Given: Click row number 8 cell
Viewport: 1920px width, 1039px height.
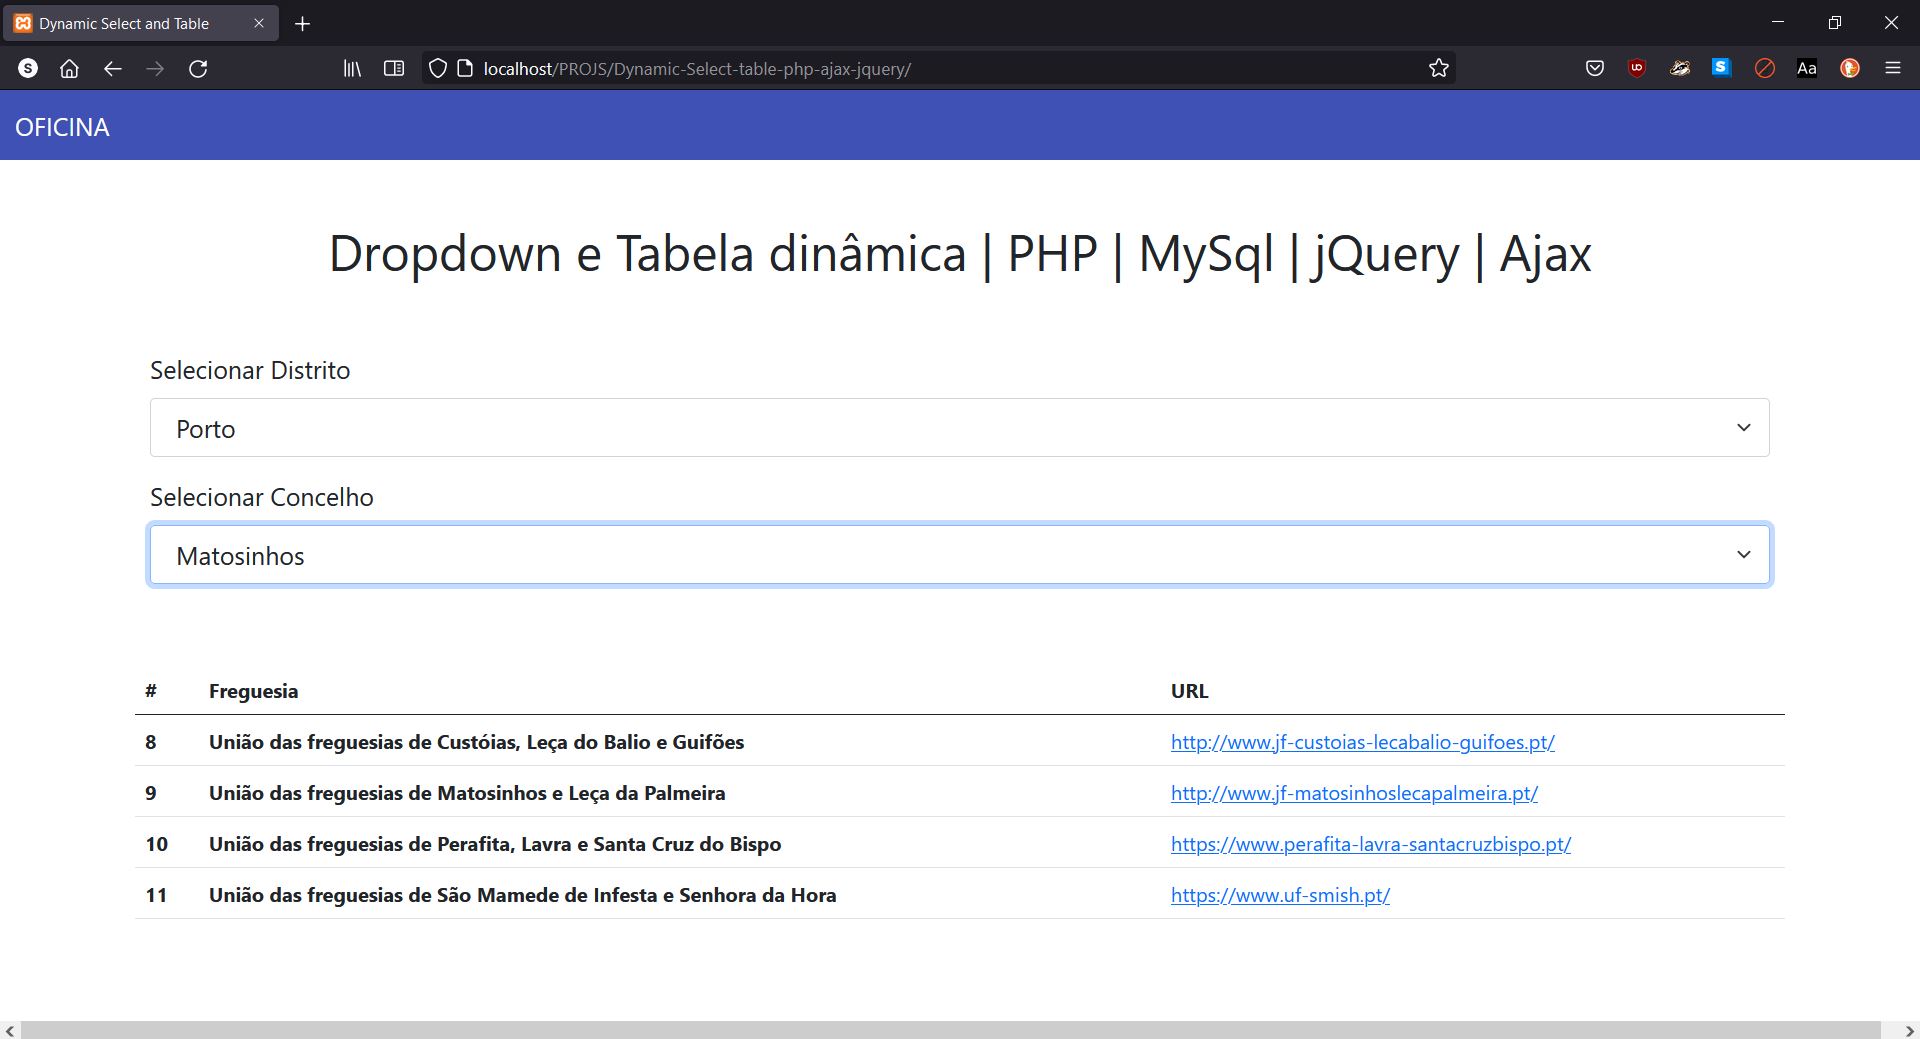Looking at the screenshot, I should tap(151, 742).
